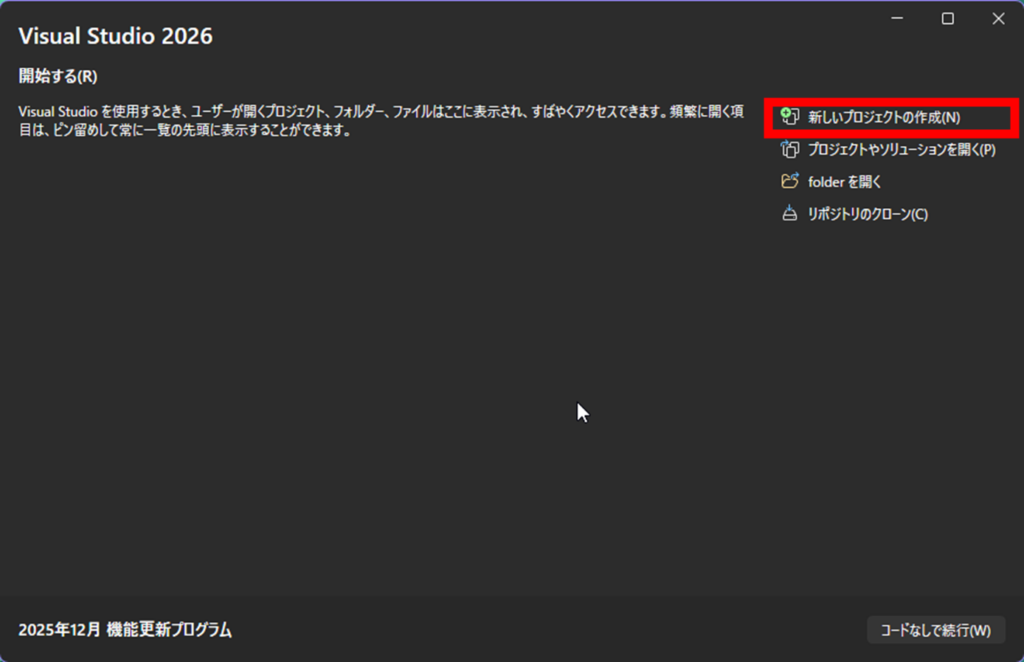Open プロジェクトやソリューションを開く(P)

(902, 149)
